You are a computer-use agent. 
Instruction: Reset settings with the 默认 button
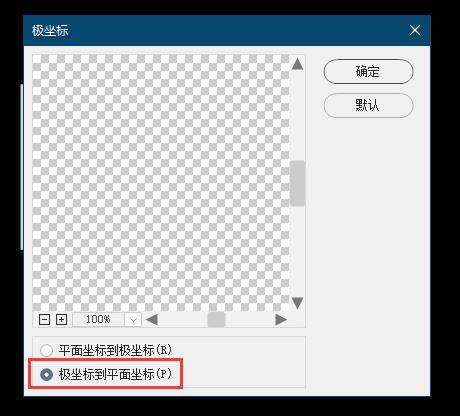[x=368, y=105]
